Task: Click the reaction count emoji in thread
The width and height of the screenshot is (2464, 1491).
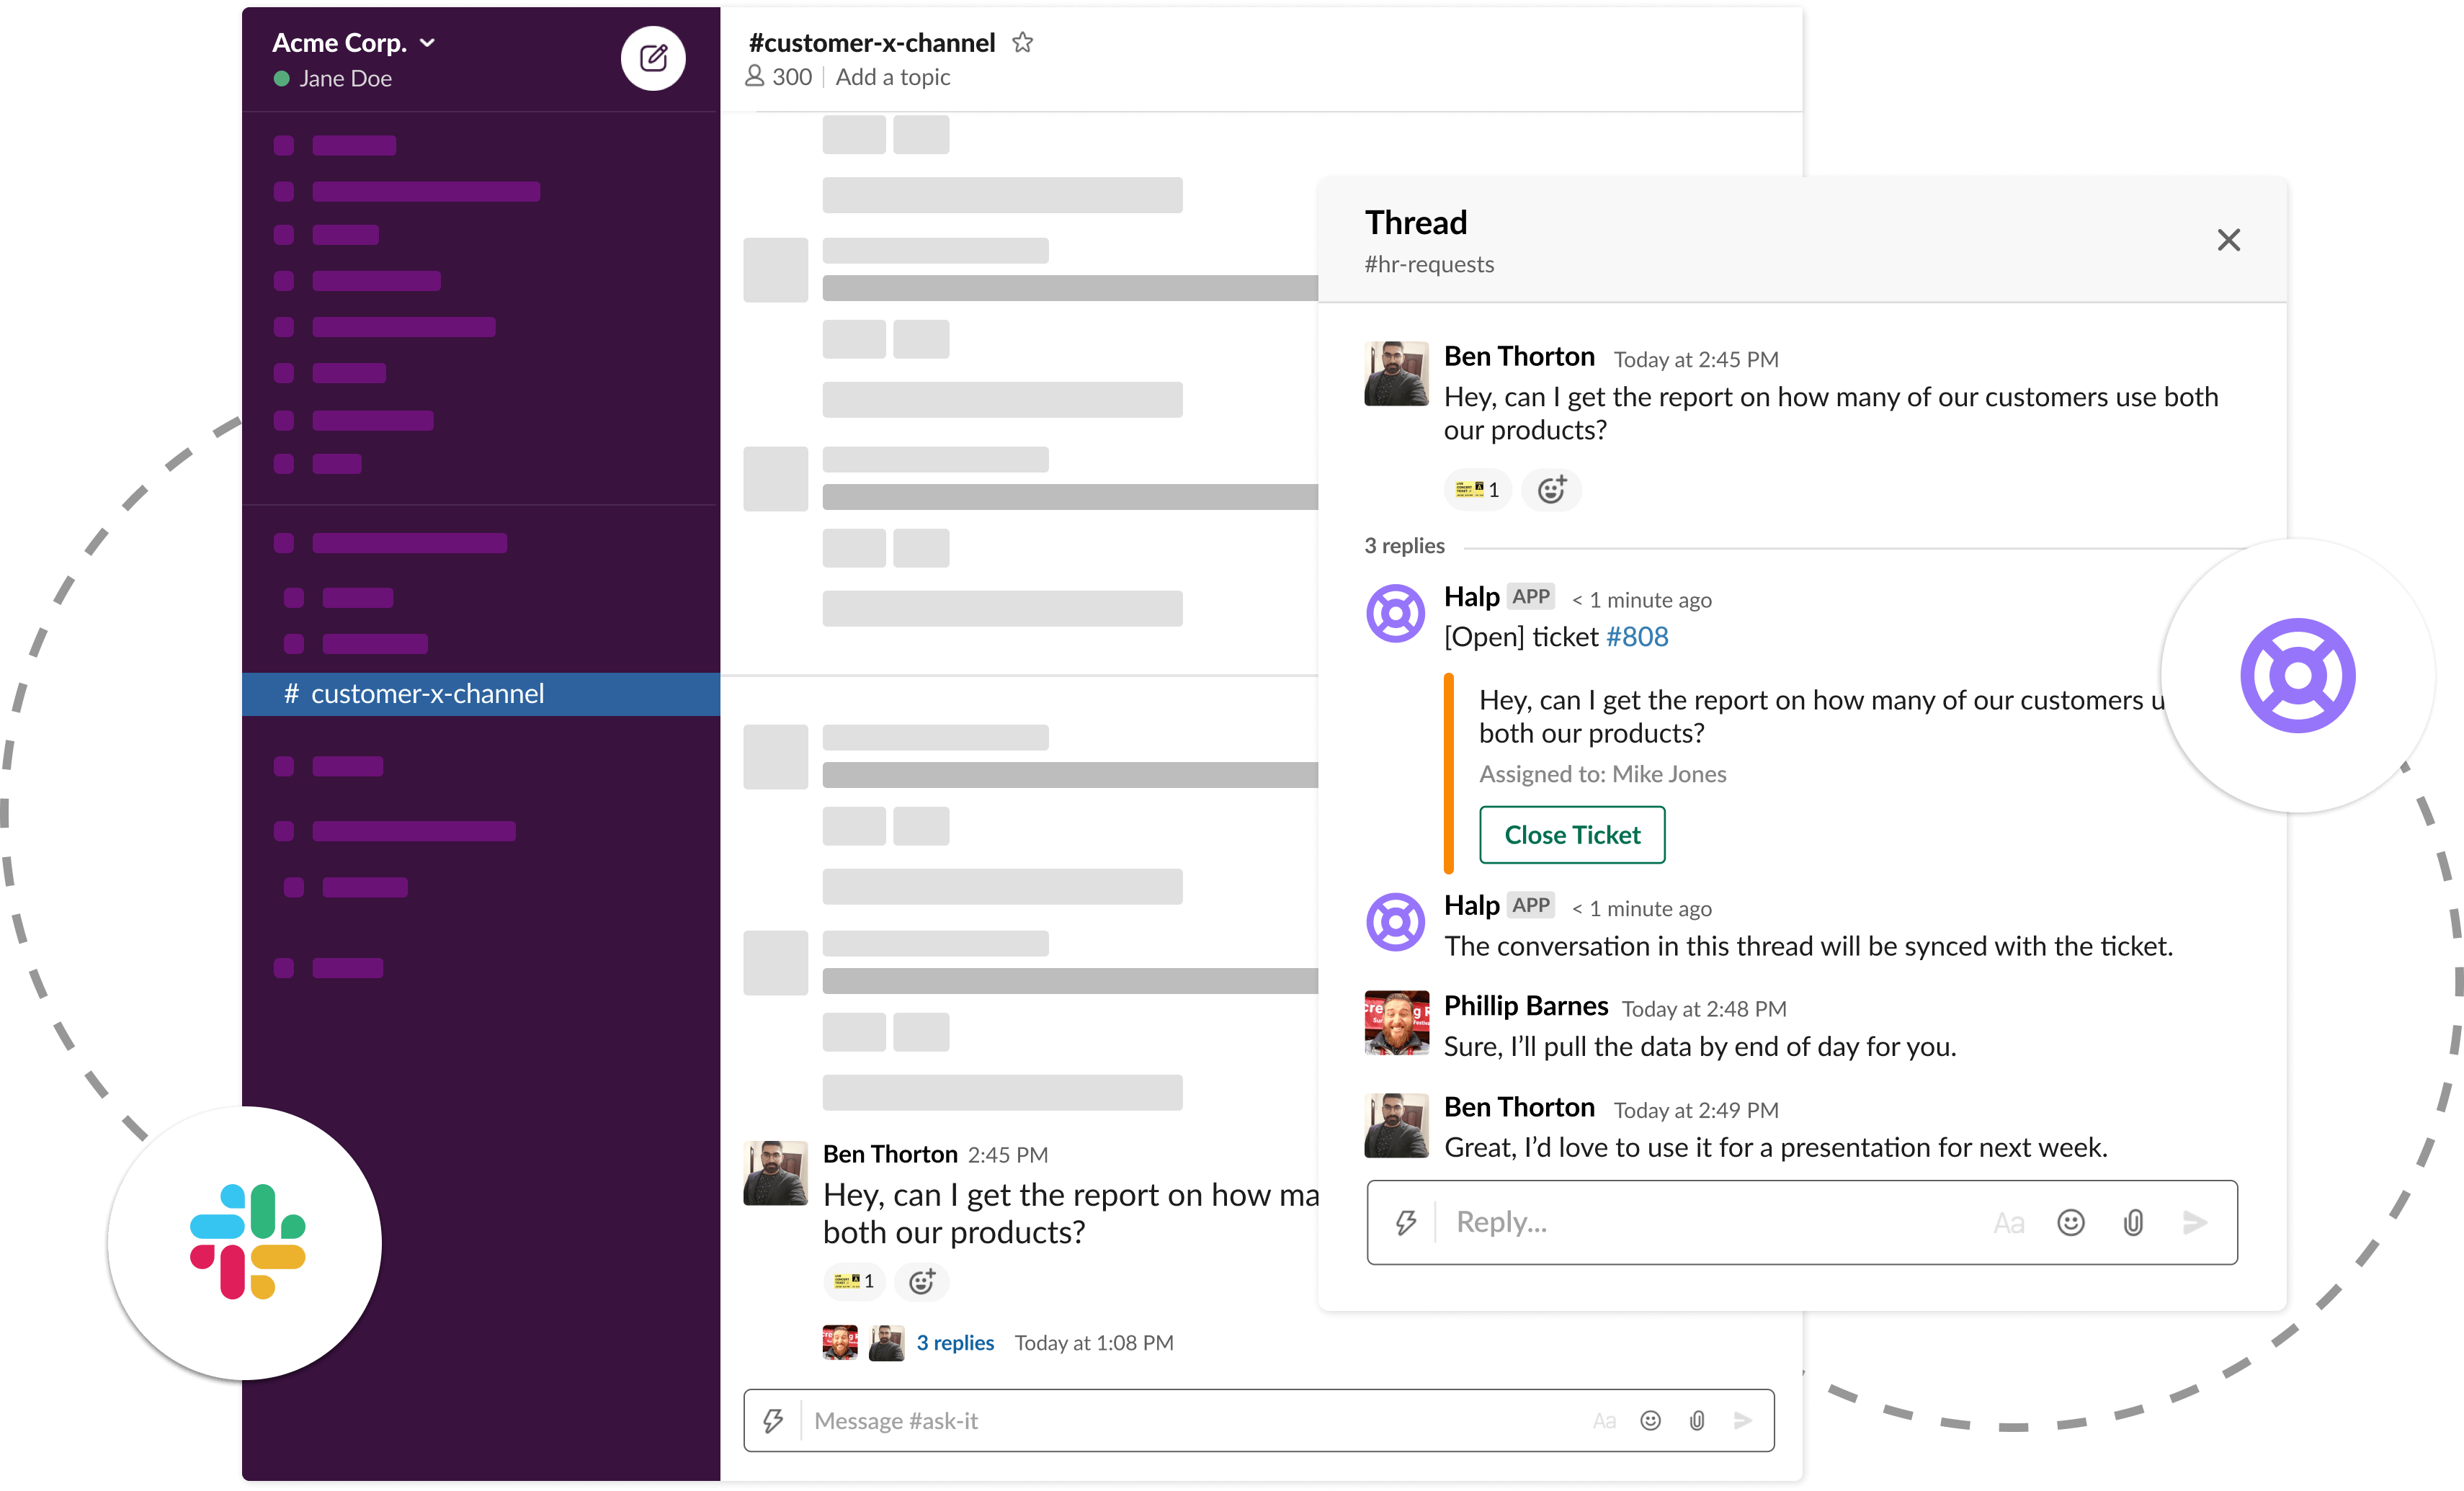Action: click(x=1477, y=490)
